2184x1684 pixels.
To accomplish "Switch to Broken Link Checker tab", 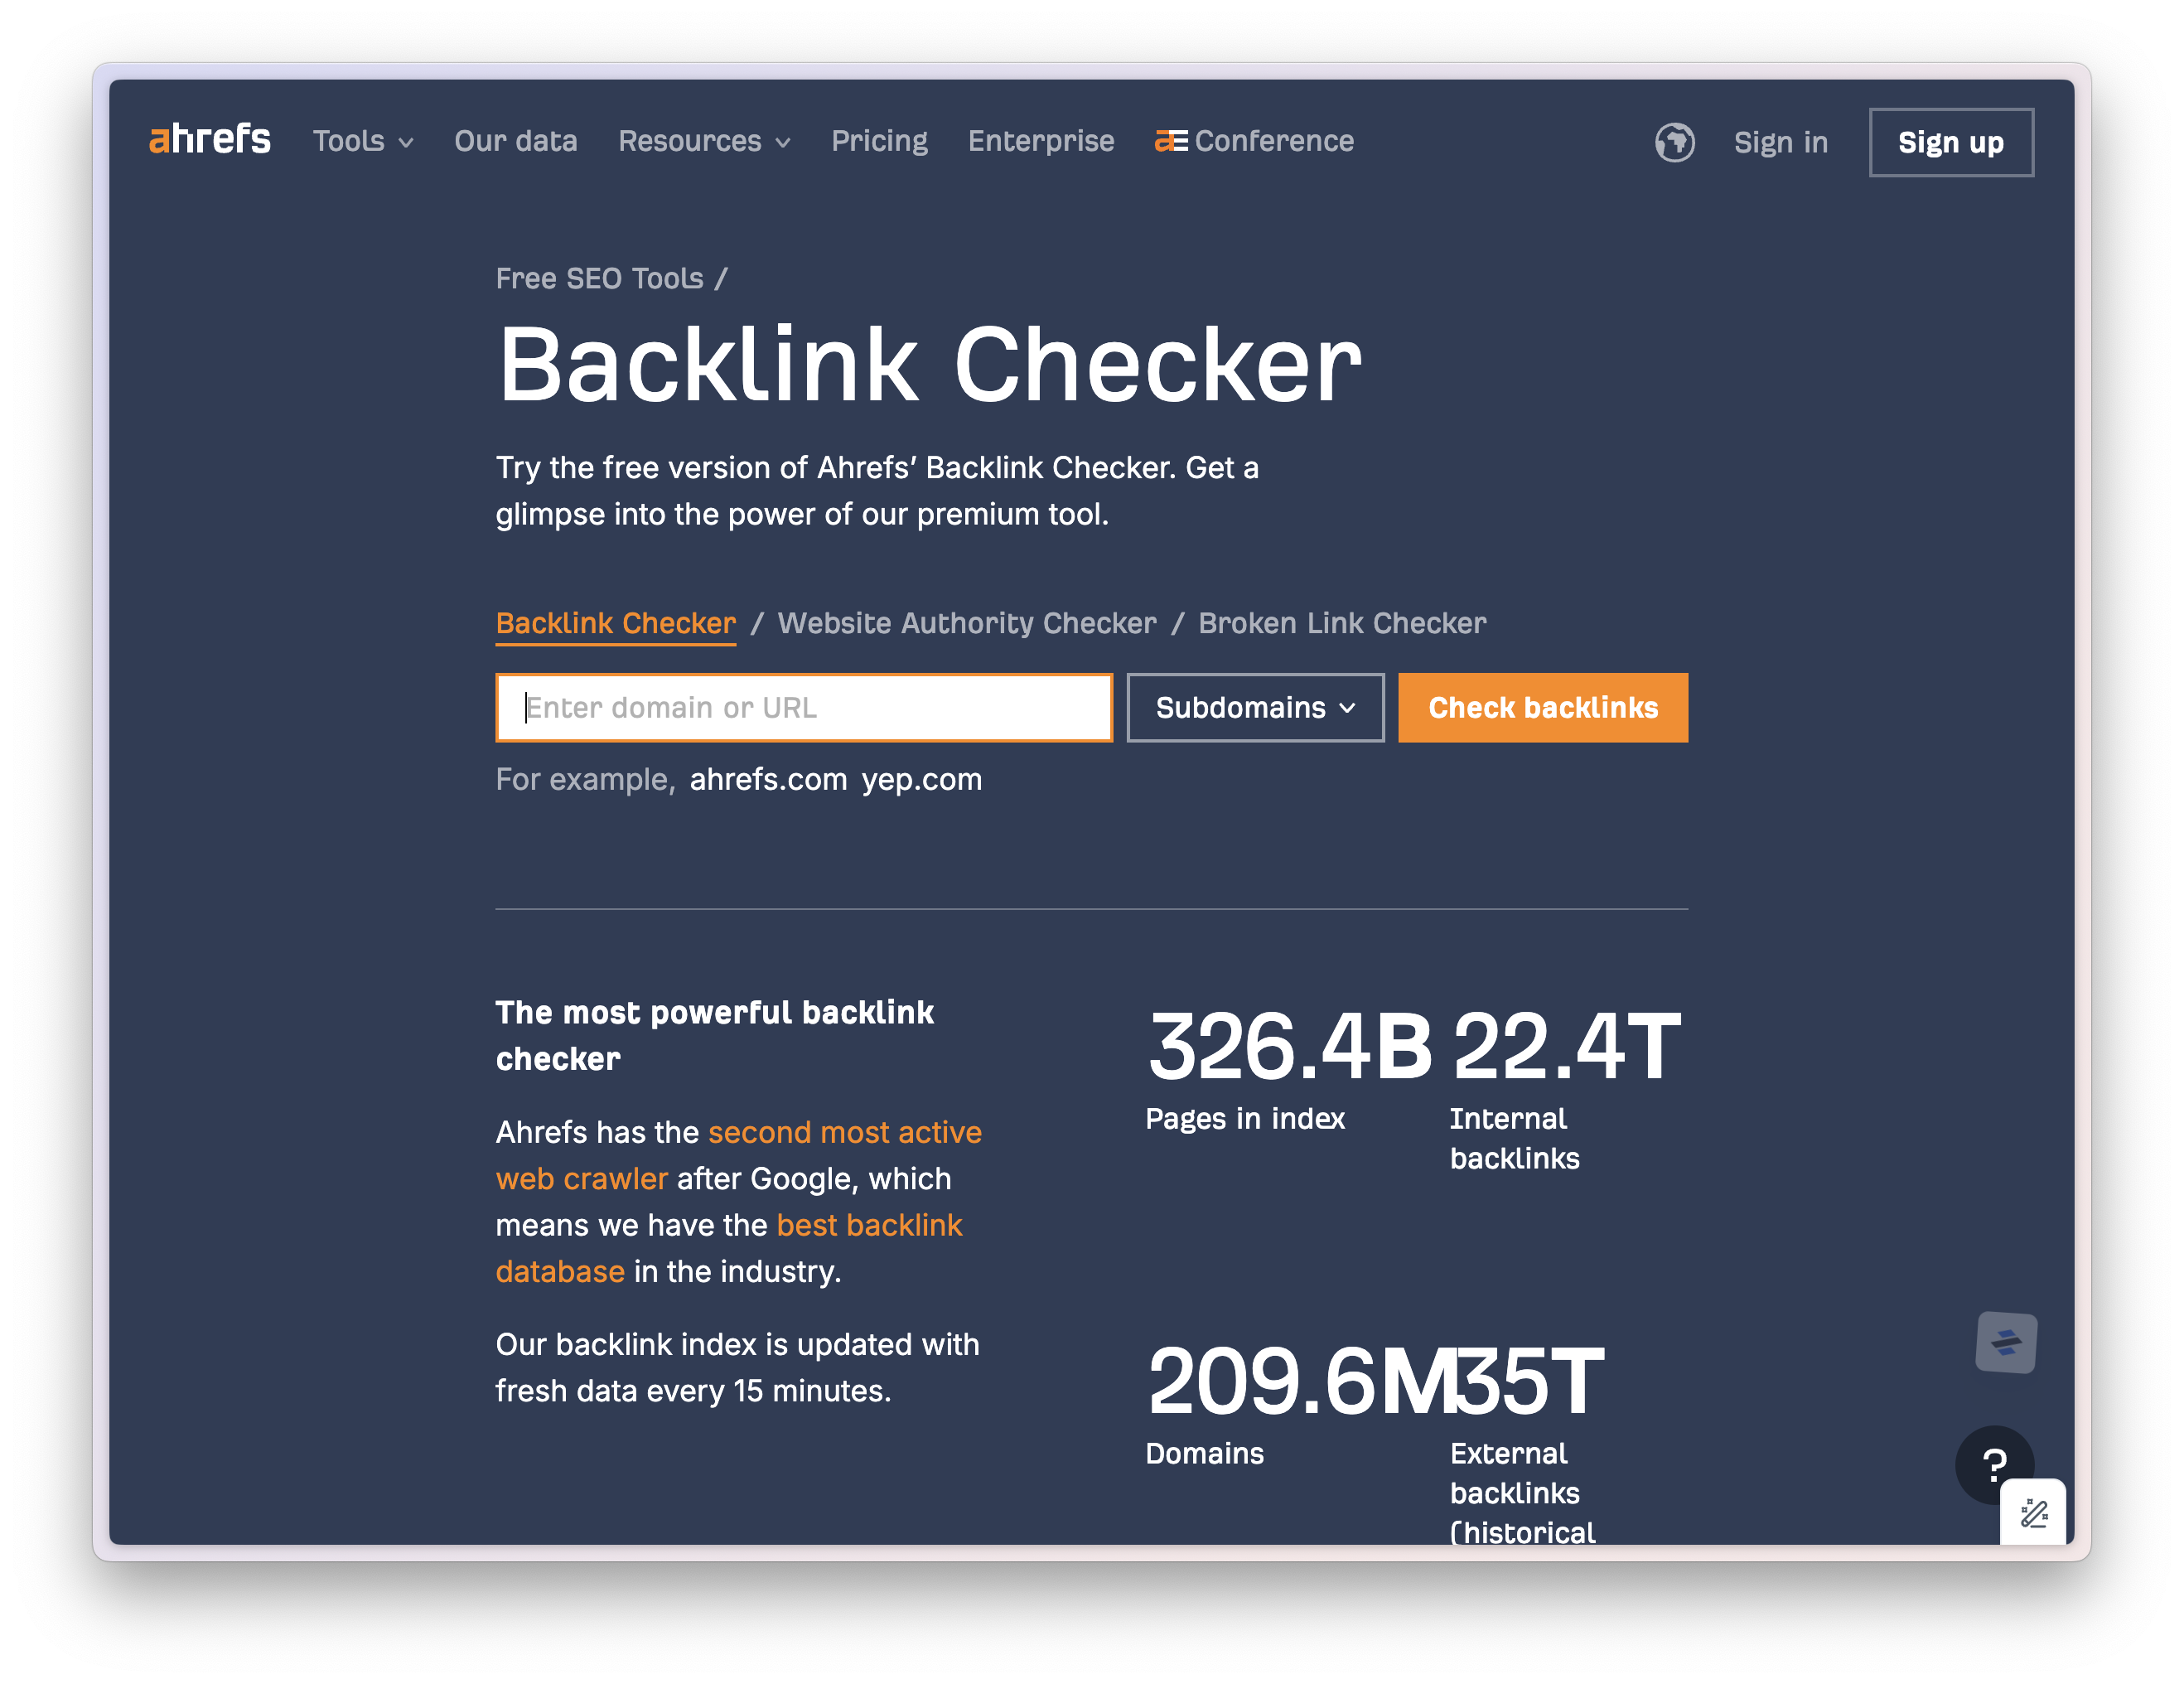I will pyautogui.click(x=1342, y=623).
